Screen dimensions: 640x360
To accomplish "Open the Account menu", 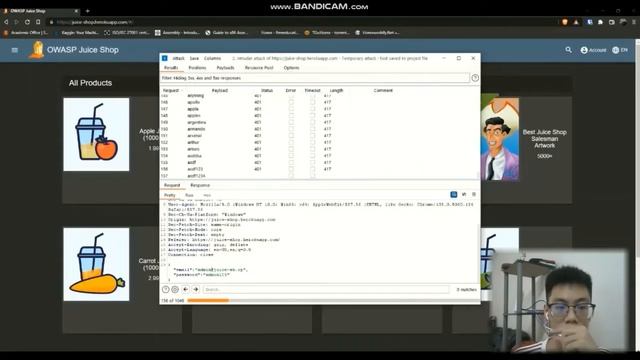I will [x=593, y=50].
